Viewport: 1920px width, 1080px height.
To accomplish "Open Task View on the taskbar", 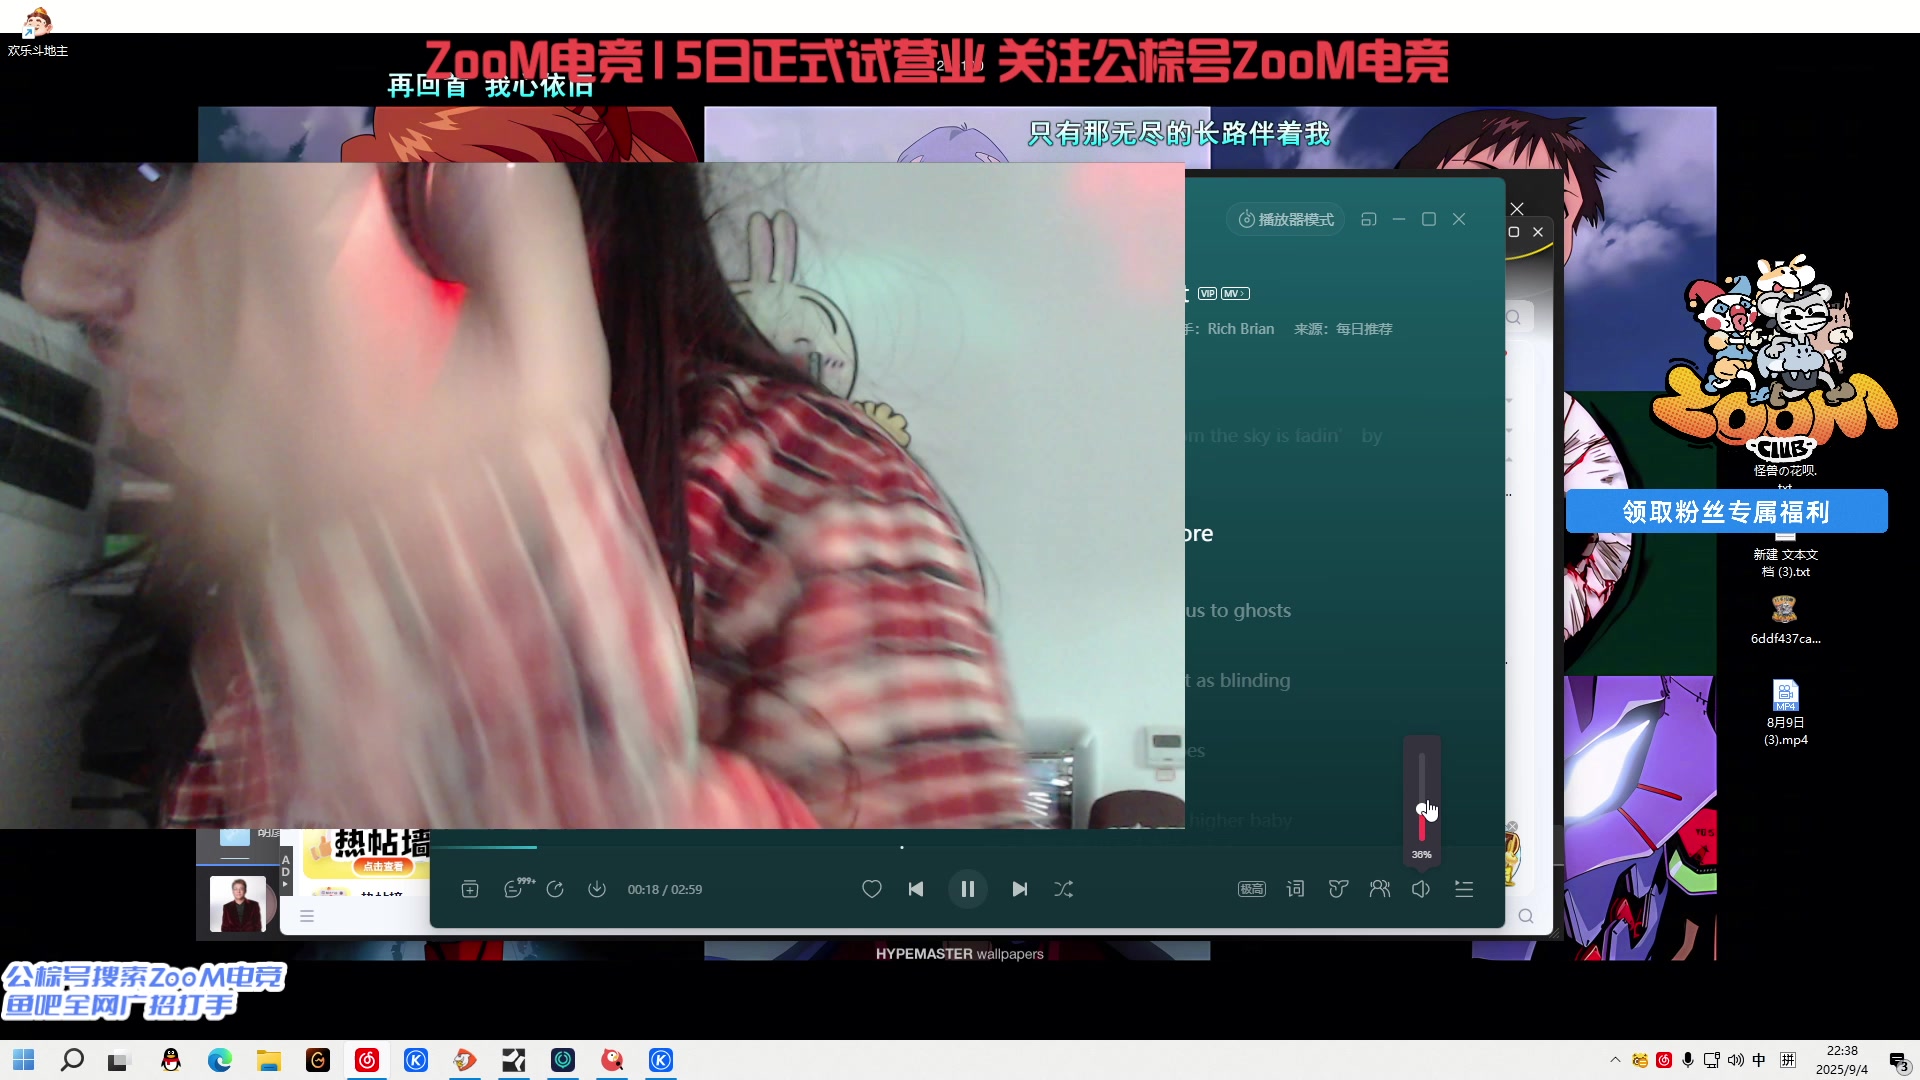I will tap(120, 1060).
